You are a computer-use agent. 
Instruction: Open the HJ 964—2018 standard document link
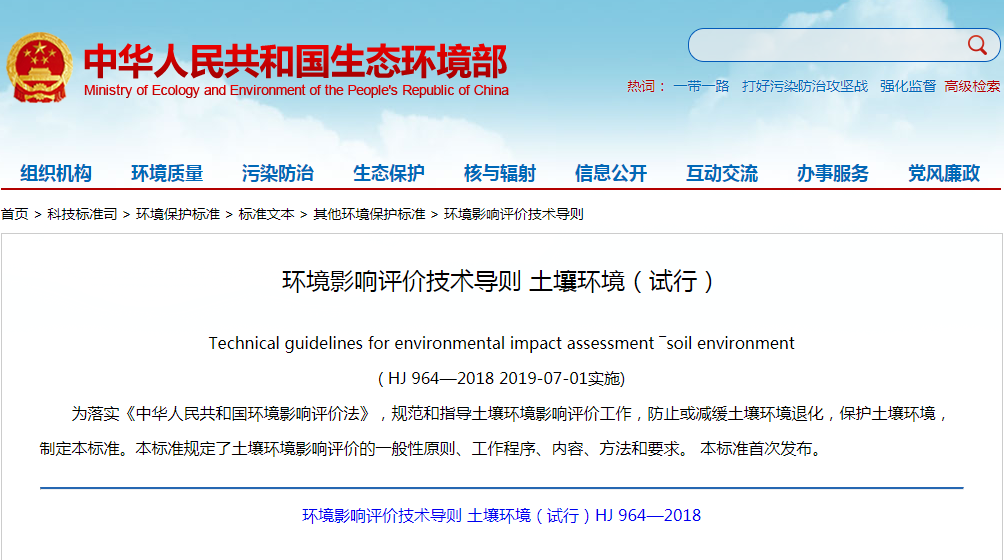click(501, 516)
